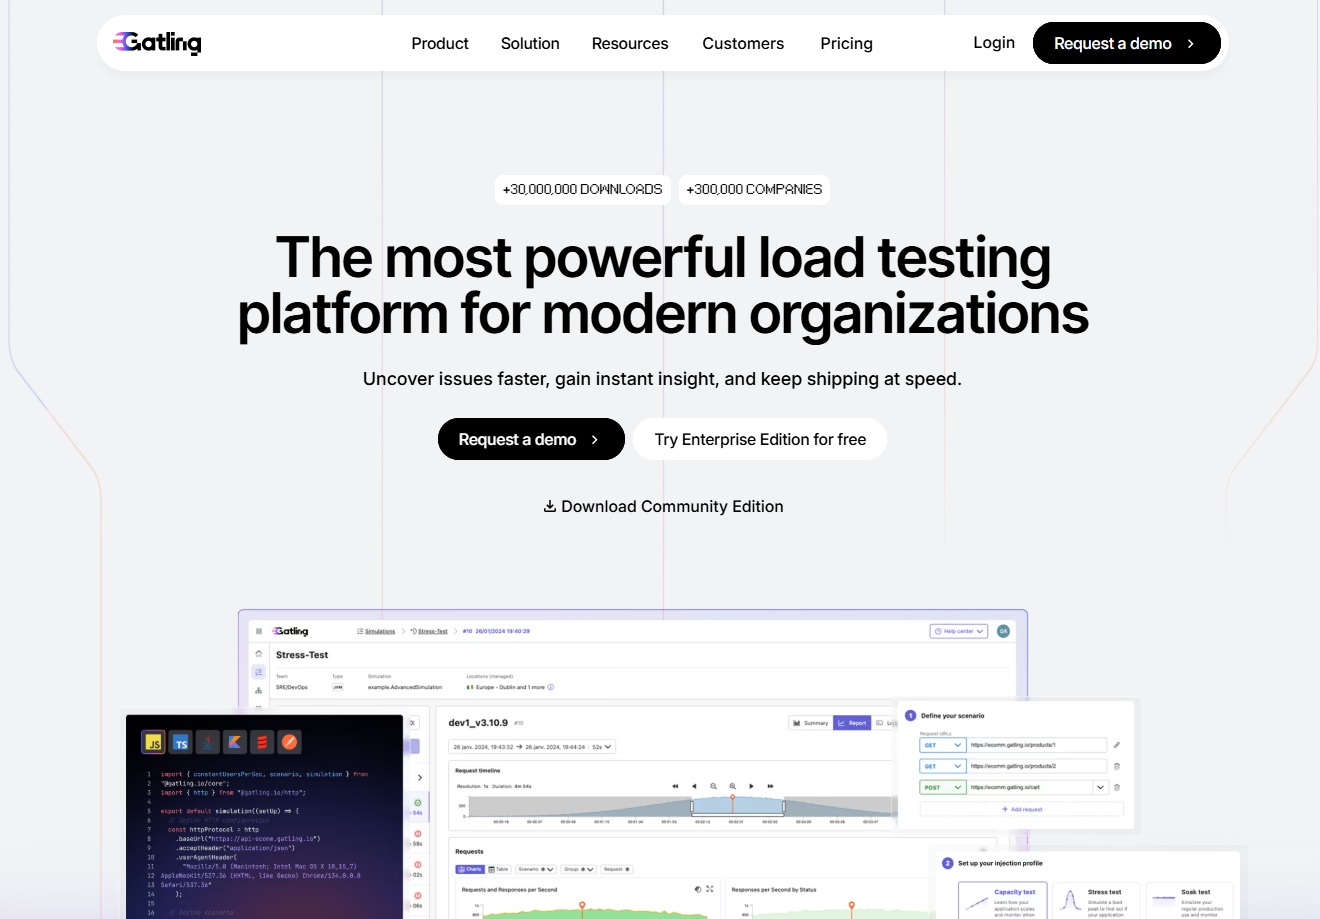This screenshot has height=919, width=1320.
Task: Open the Product menu
Action: [440, 44]
